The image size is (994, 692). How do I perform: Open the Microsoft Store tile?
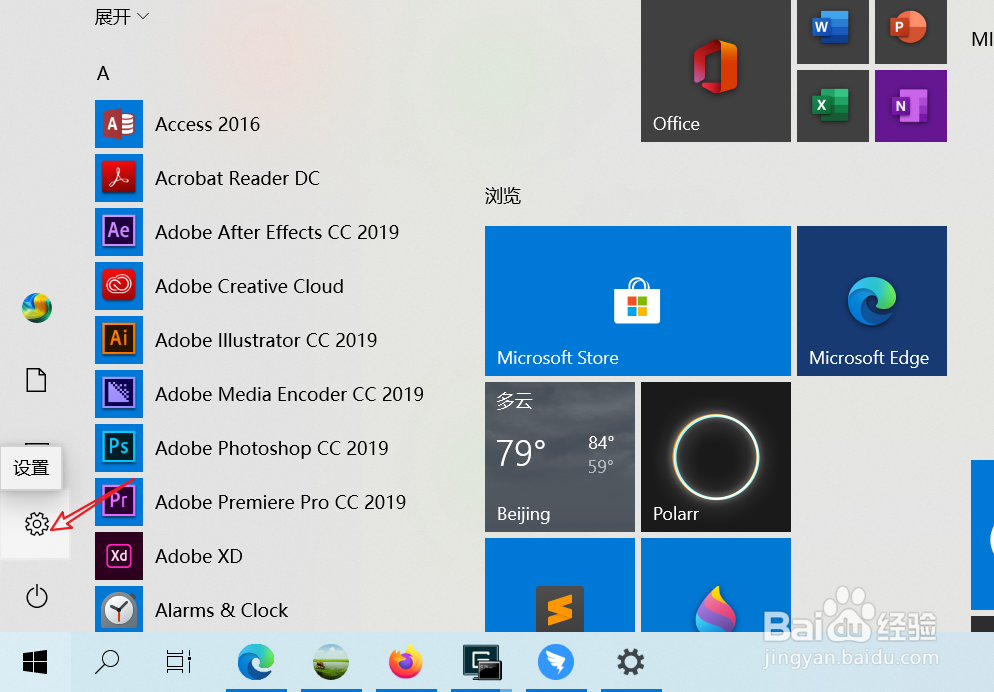pyautogui.click(x=638, y=301)
